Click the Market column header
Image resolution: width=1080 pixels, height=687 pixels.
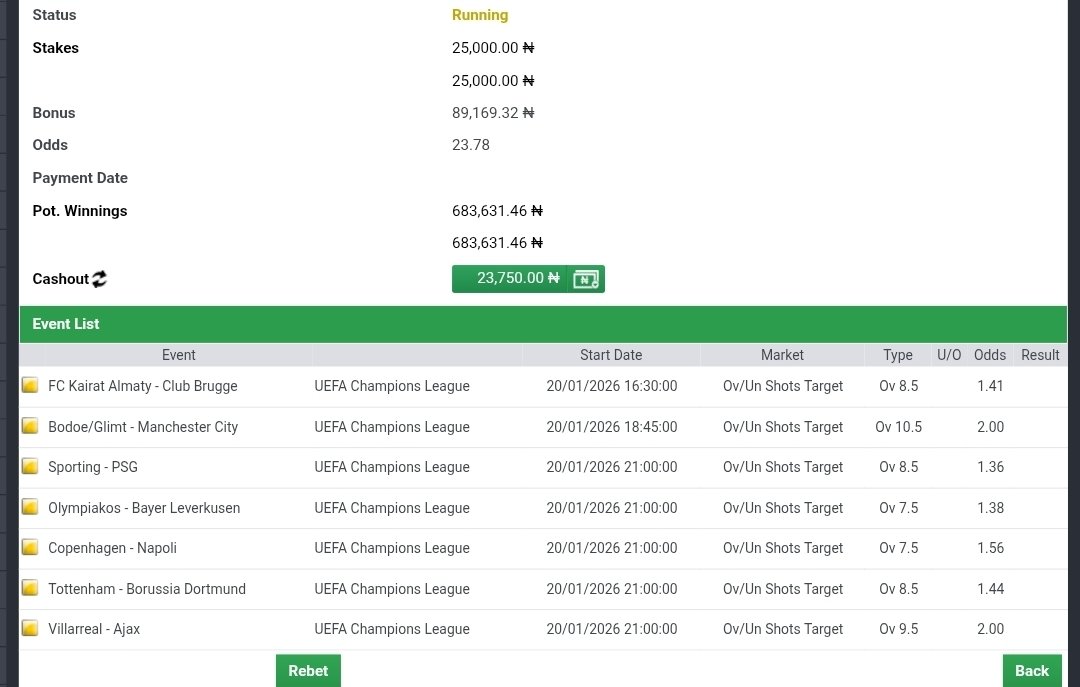click(782, 355)
